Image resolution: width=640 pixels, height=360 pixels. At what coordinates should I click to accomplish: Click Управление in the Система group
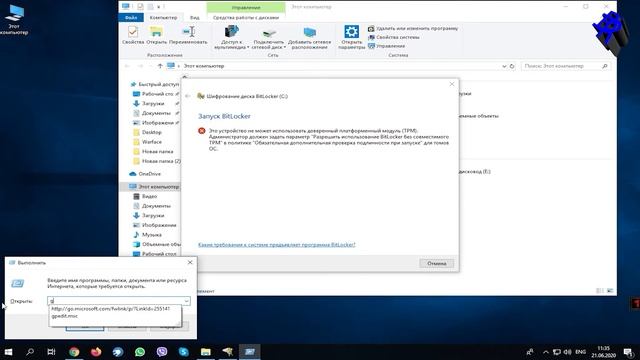tap(387, 46)
